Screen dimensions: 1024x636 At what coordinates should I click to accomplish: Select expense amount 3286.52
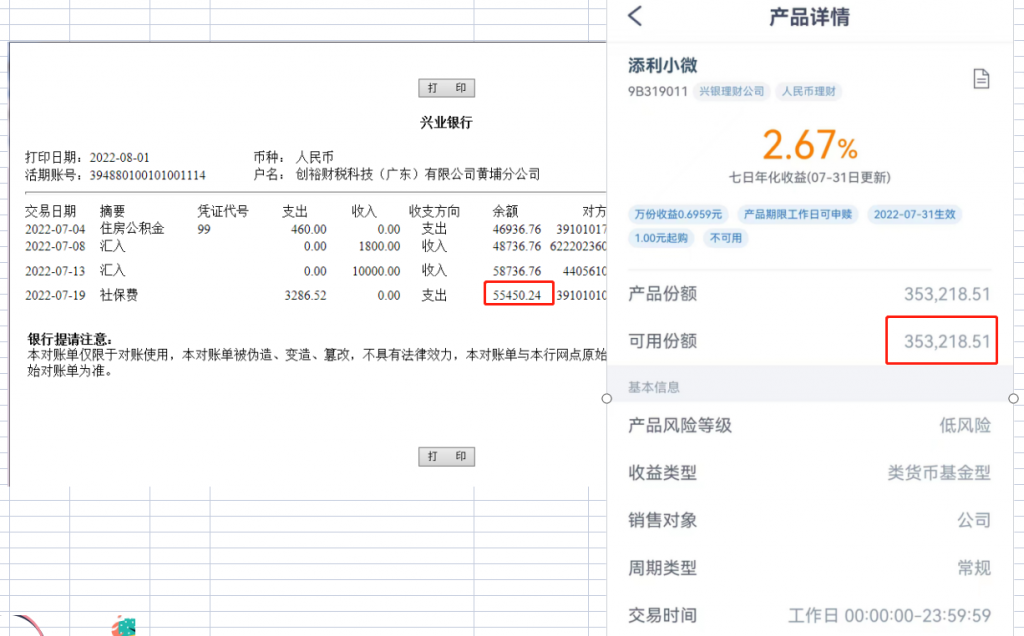coord(305,295)
